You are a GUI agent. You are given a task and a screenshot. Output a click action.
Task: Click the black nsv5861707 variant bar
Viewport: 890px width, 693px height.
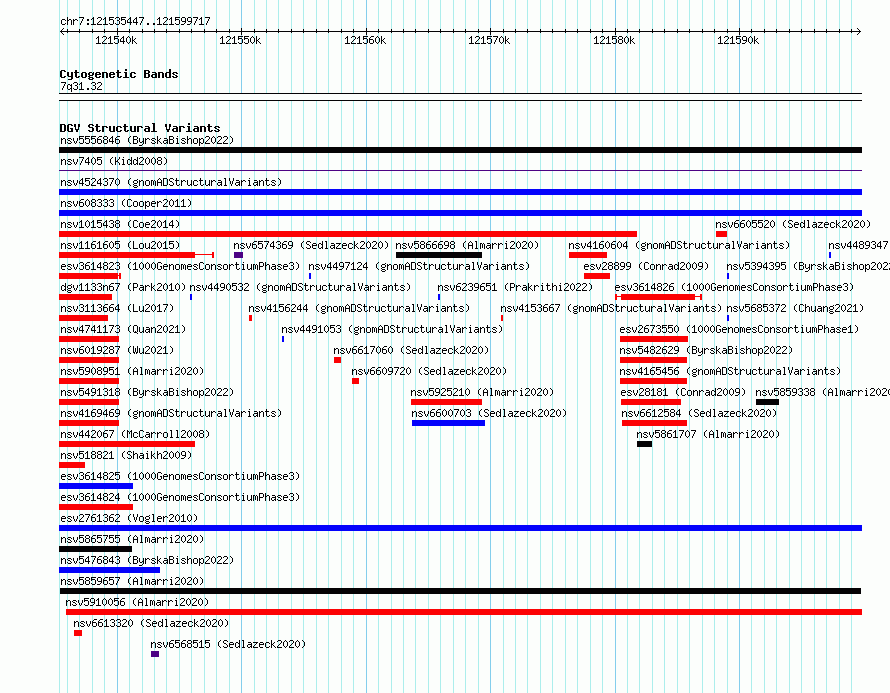pos(644,444)
